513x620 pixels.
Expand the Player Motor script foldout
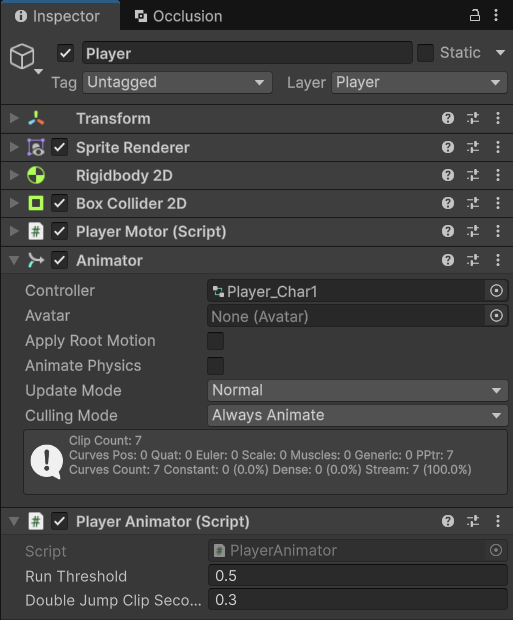[14, 231]
